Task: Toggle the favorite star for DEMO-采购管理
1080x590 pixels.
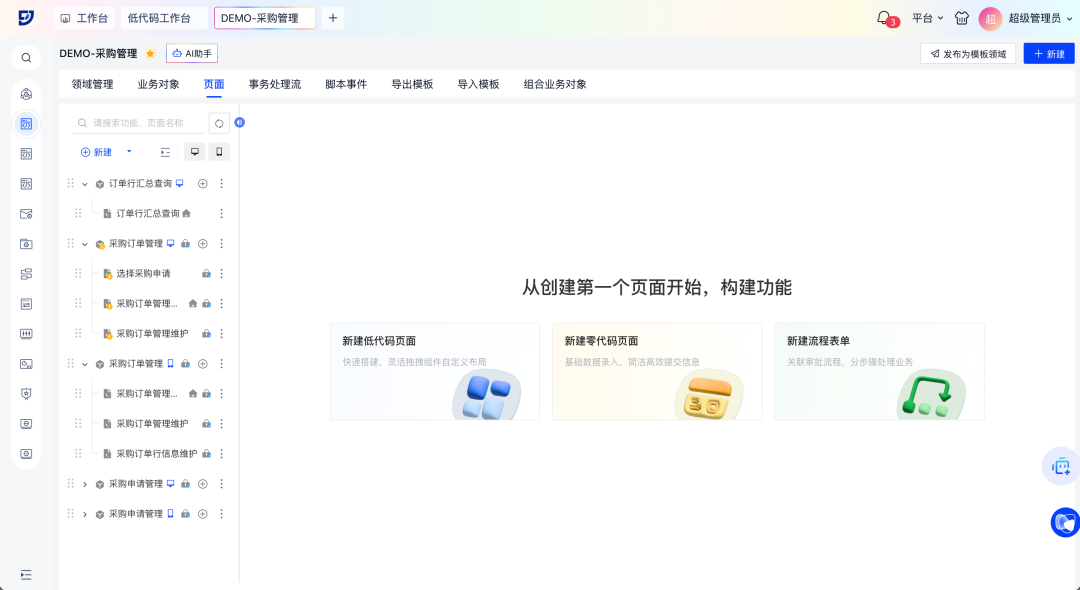Action: (150, 54)
